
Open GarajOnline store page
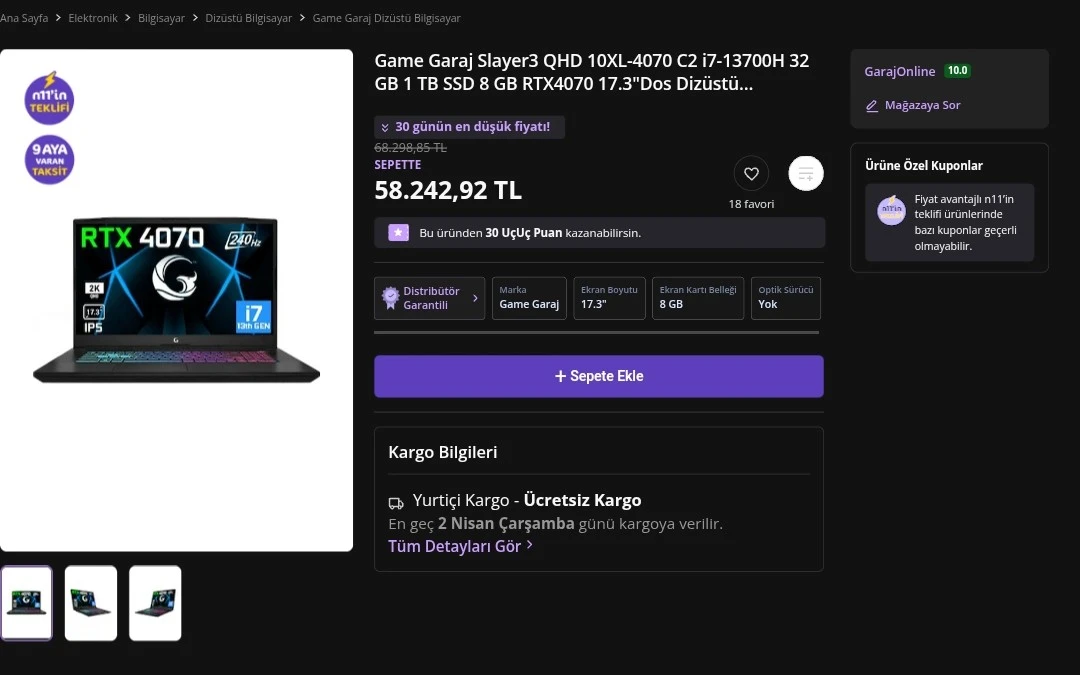click(900, 71)
